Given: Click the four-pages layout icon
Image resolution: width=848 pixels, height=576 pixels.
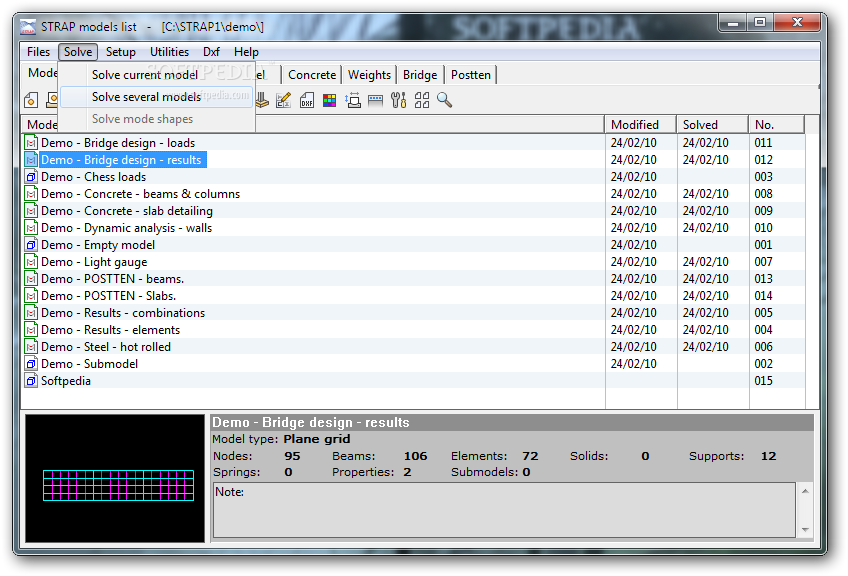Looking at the screenshot, I should tap(422, 100).
